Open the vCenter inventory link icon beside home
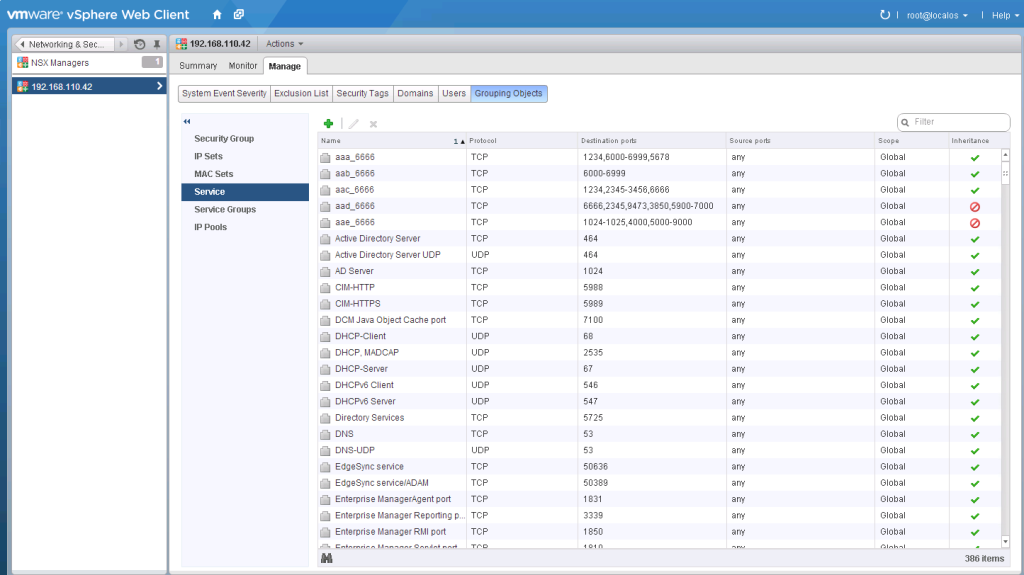 coord(239,14)
